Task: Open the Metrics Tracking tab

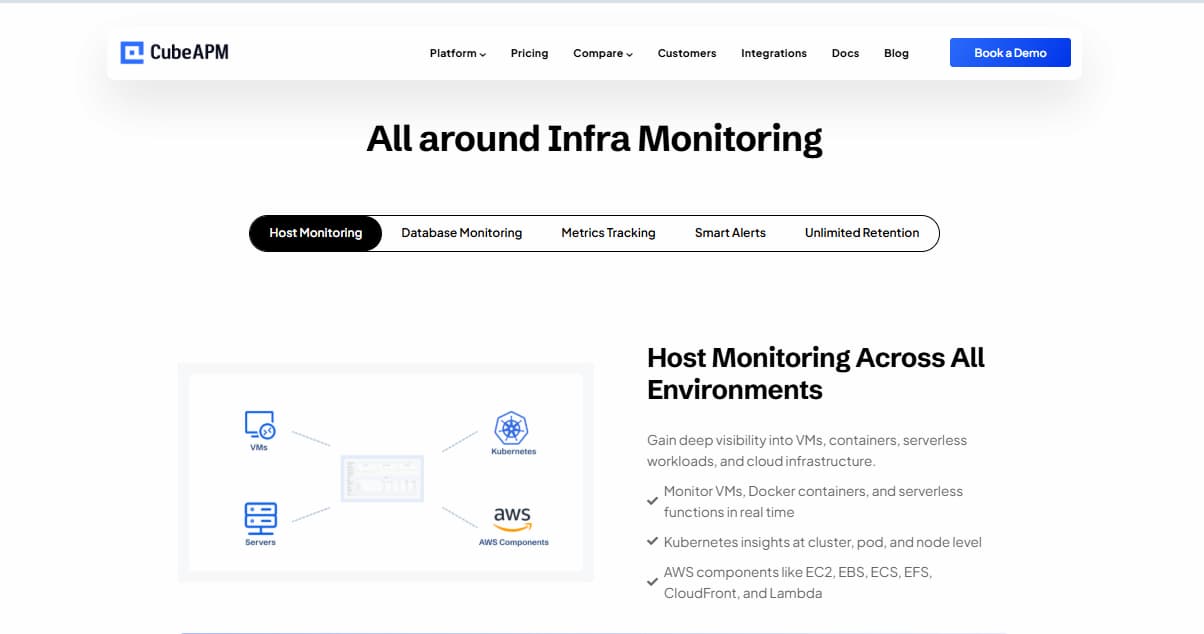Action: (608, 233)
